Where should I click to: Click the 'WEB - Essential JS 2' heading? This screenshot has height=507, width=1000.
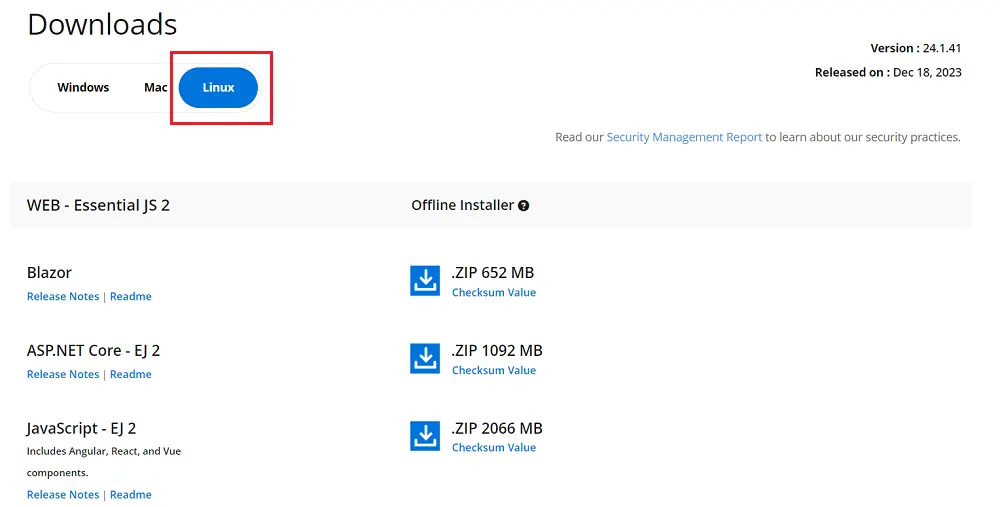coord(98,205)
